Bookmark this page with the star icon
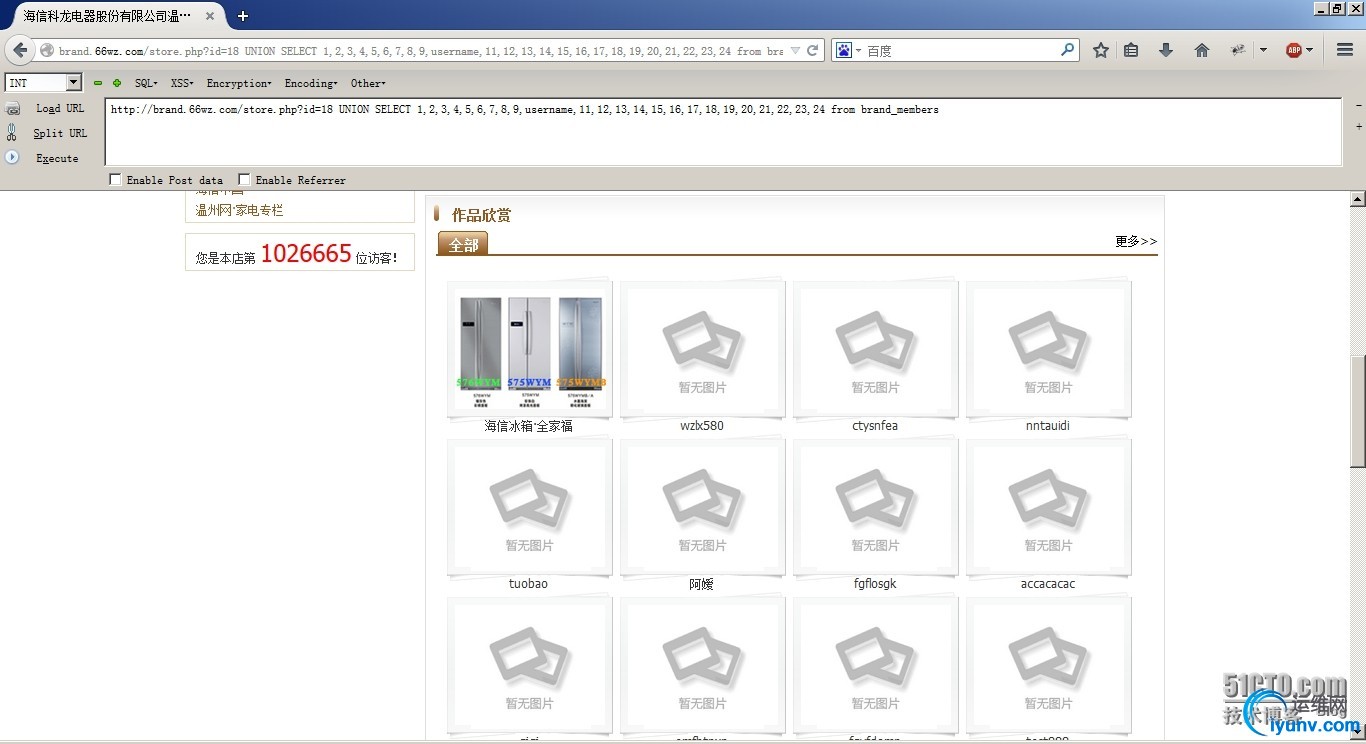 coord(1101,50)
